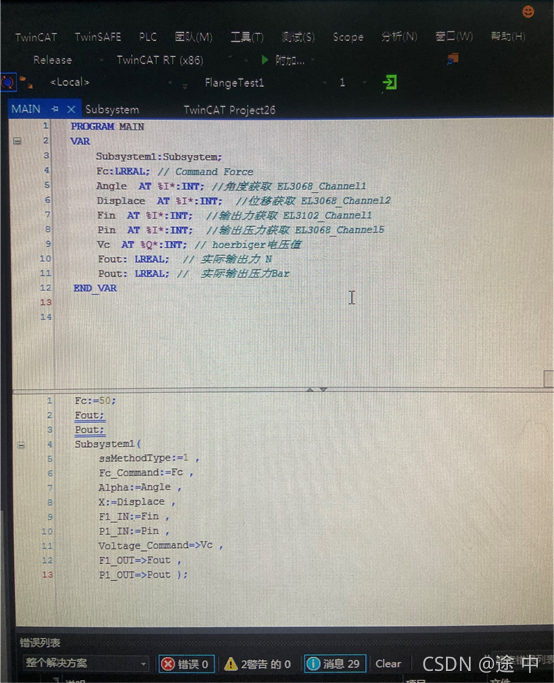Open the Release configuration dropdown
The image size is (554, 683).
click(68, 60)
